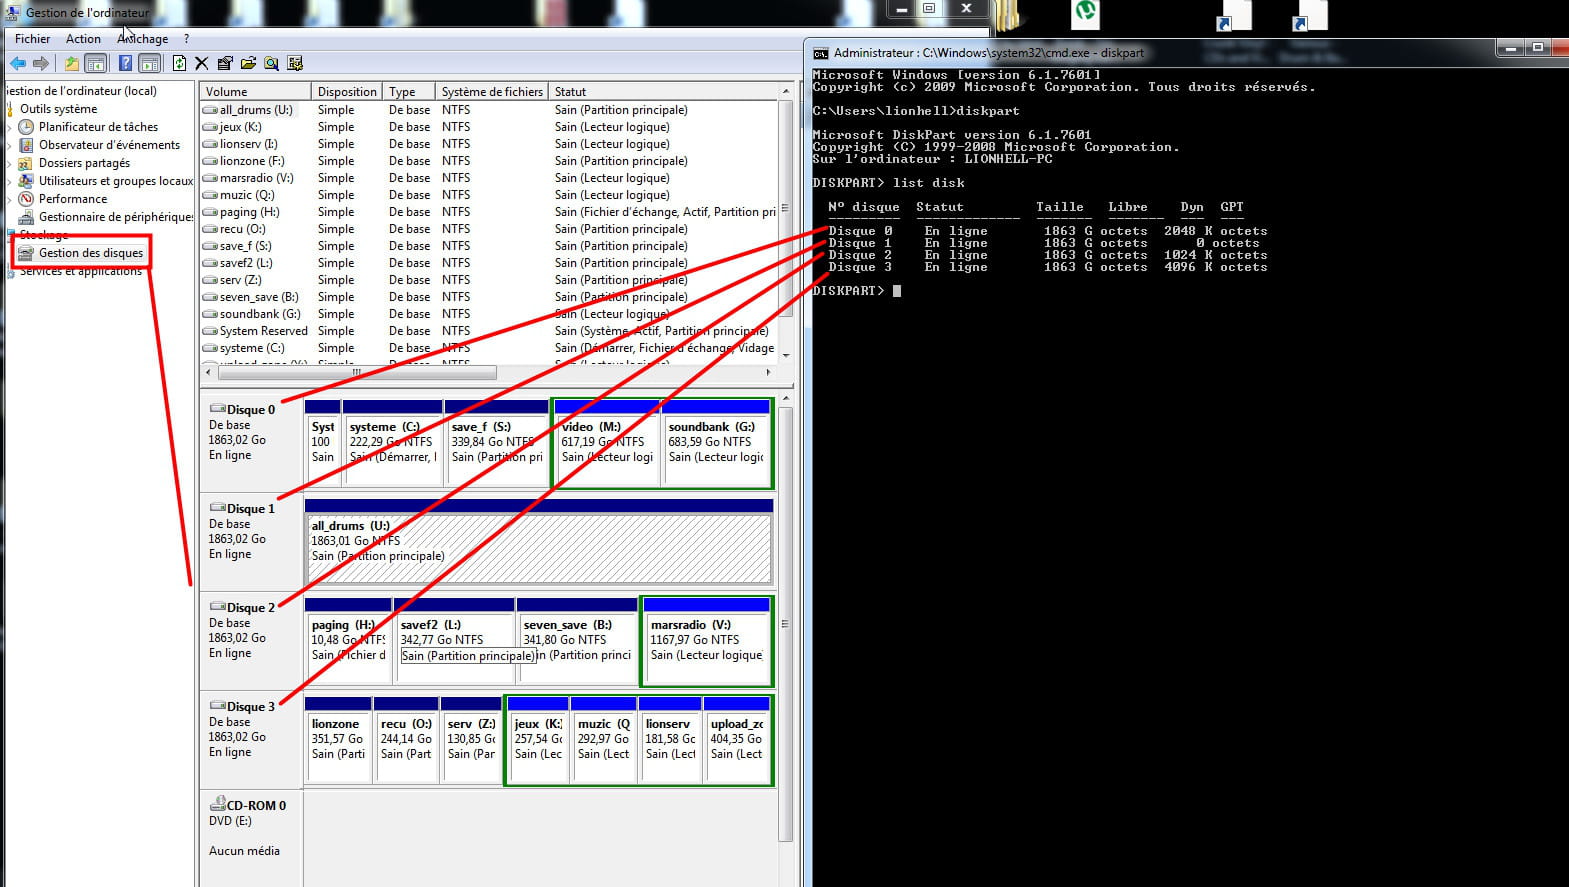Open the Fichier menu
The height and width of the screenshot is (887, 1569).
click(x=32, y=39)
